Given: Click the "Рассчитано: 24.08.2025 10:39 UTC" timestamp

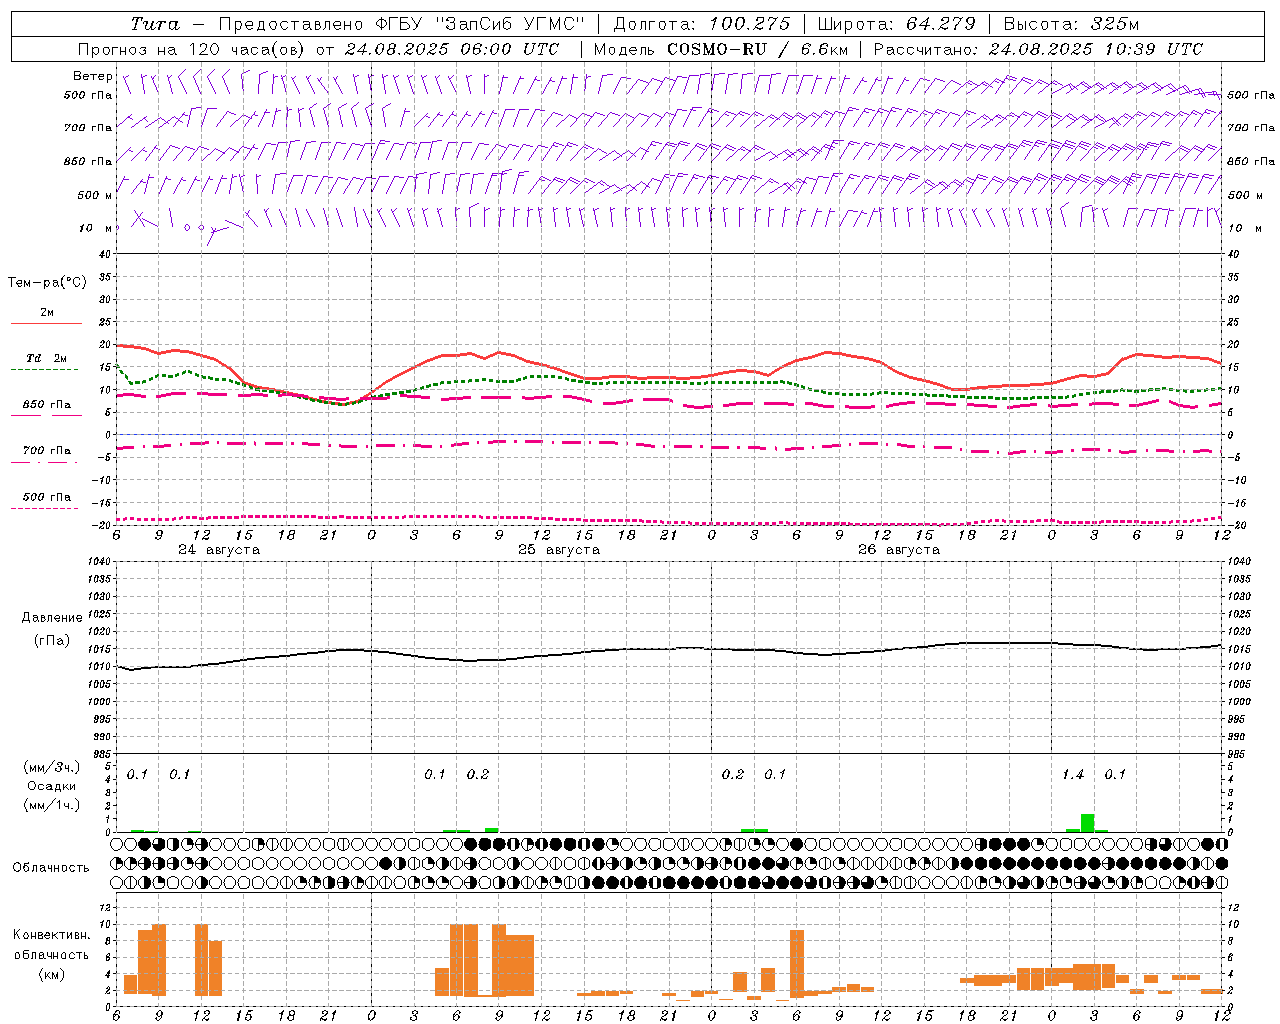Looking at the screenshot, I should coord(1038,49).
